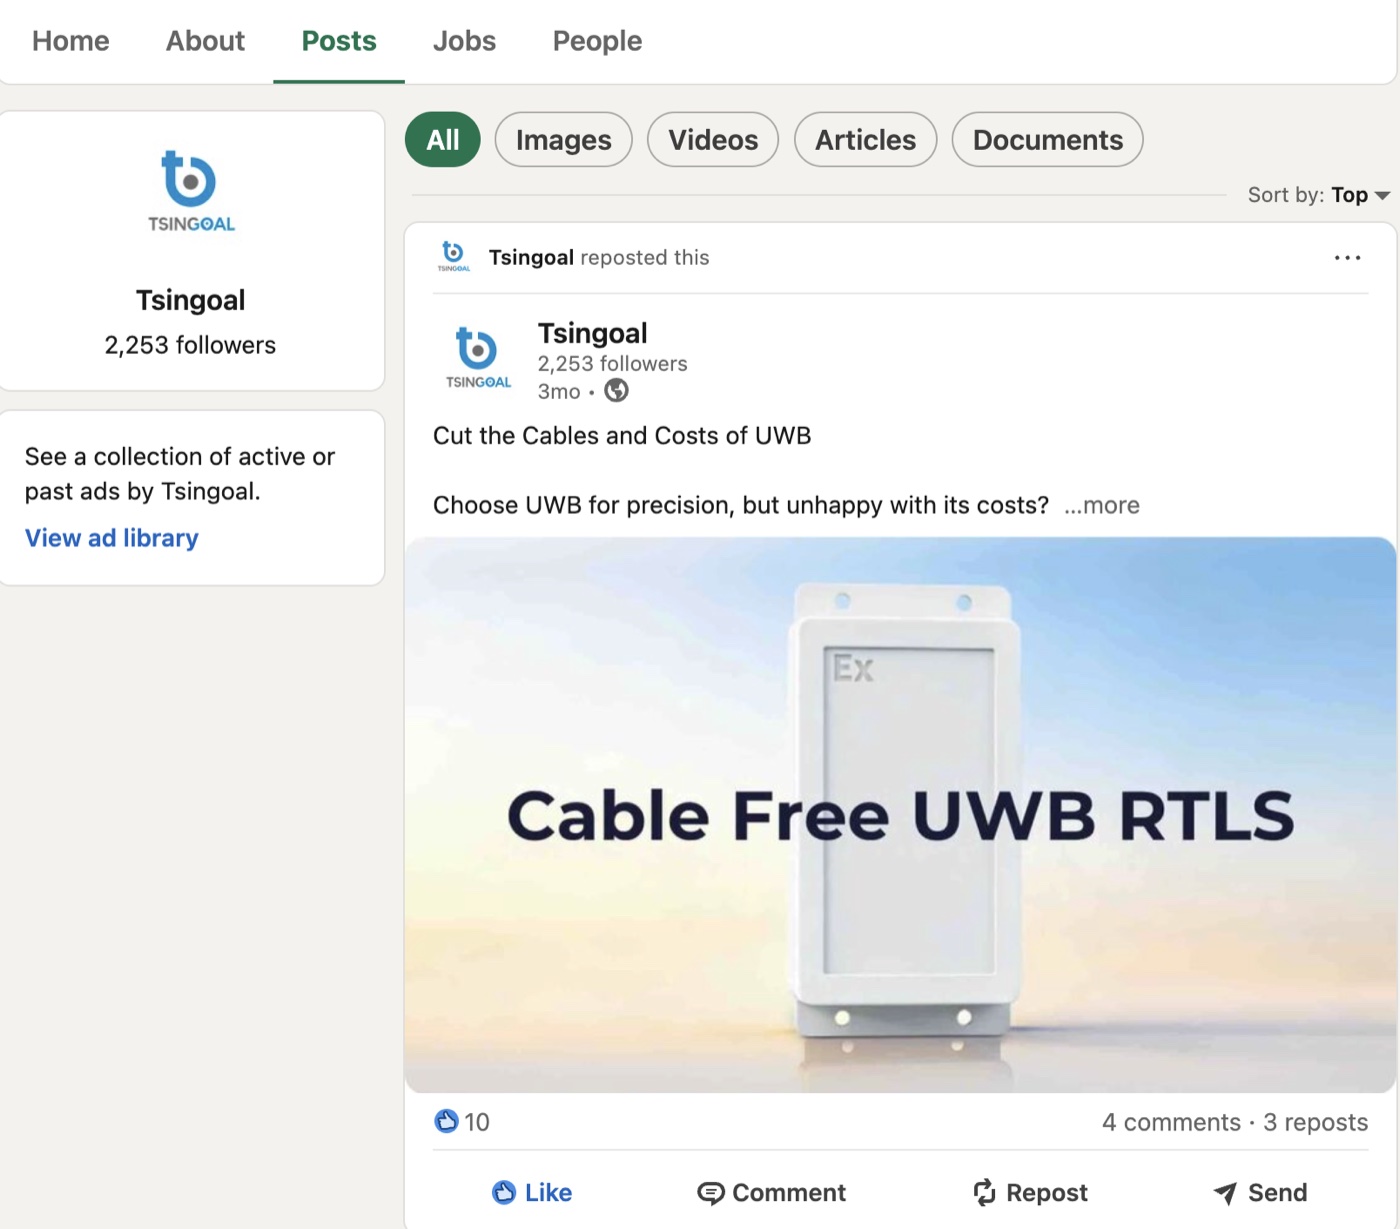The width and height of the screenshot is (1400, 1229).
Task: Select the Posts tab
Action: (339, 41)
